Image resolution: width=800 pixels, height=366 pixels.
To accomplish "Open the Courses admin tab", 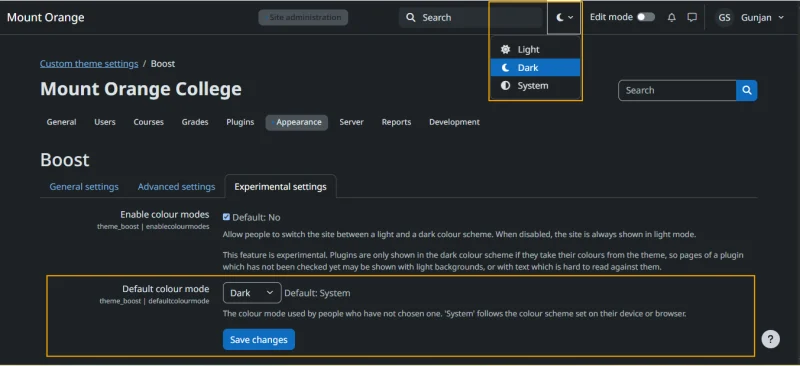I will [x=148, y=122].
